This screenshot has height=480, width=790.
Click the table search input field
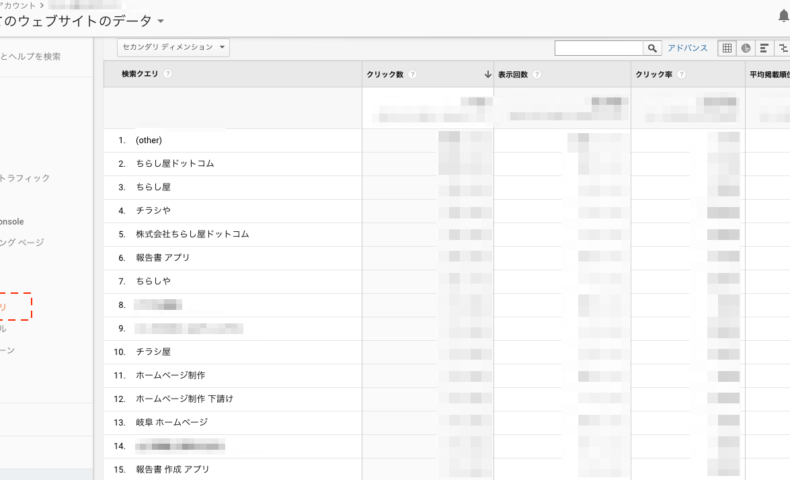[x=599, y=48]
